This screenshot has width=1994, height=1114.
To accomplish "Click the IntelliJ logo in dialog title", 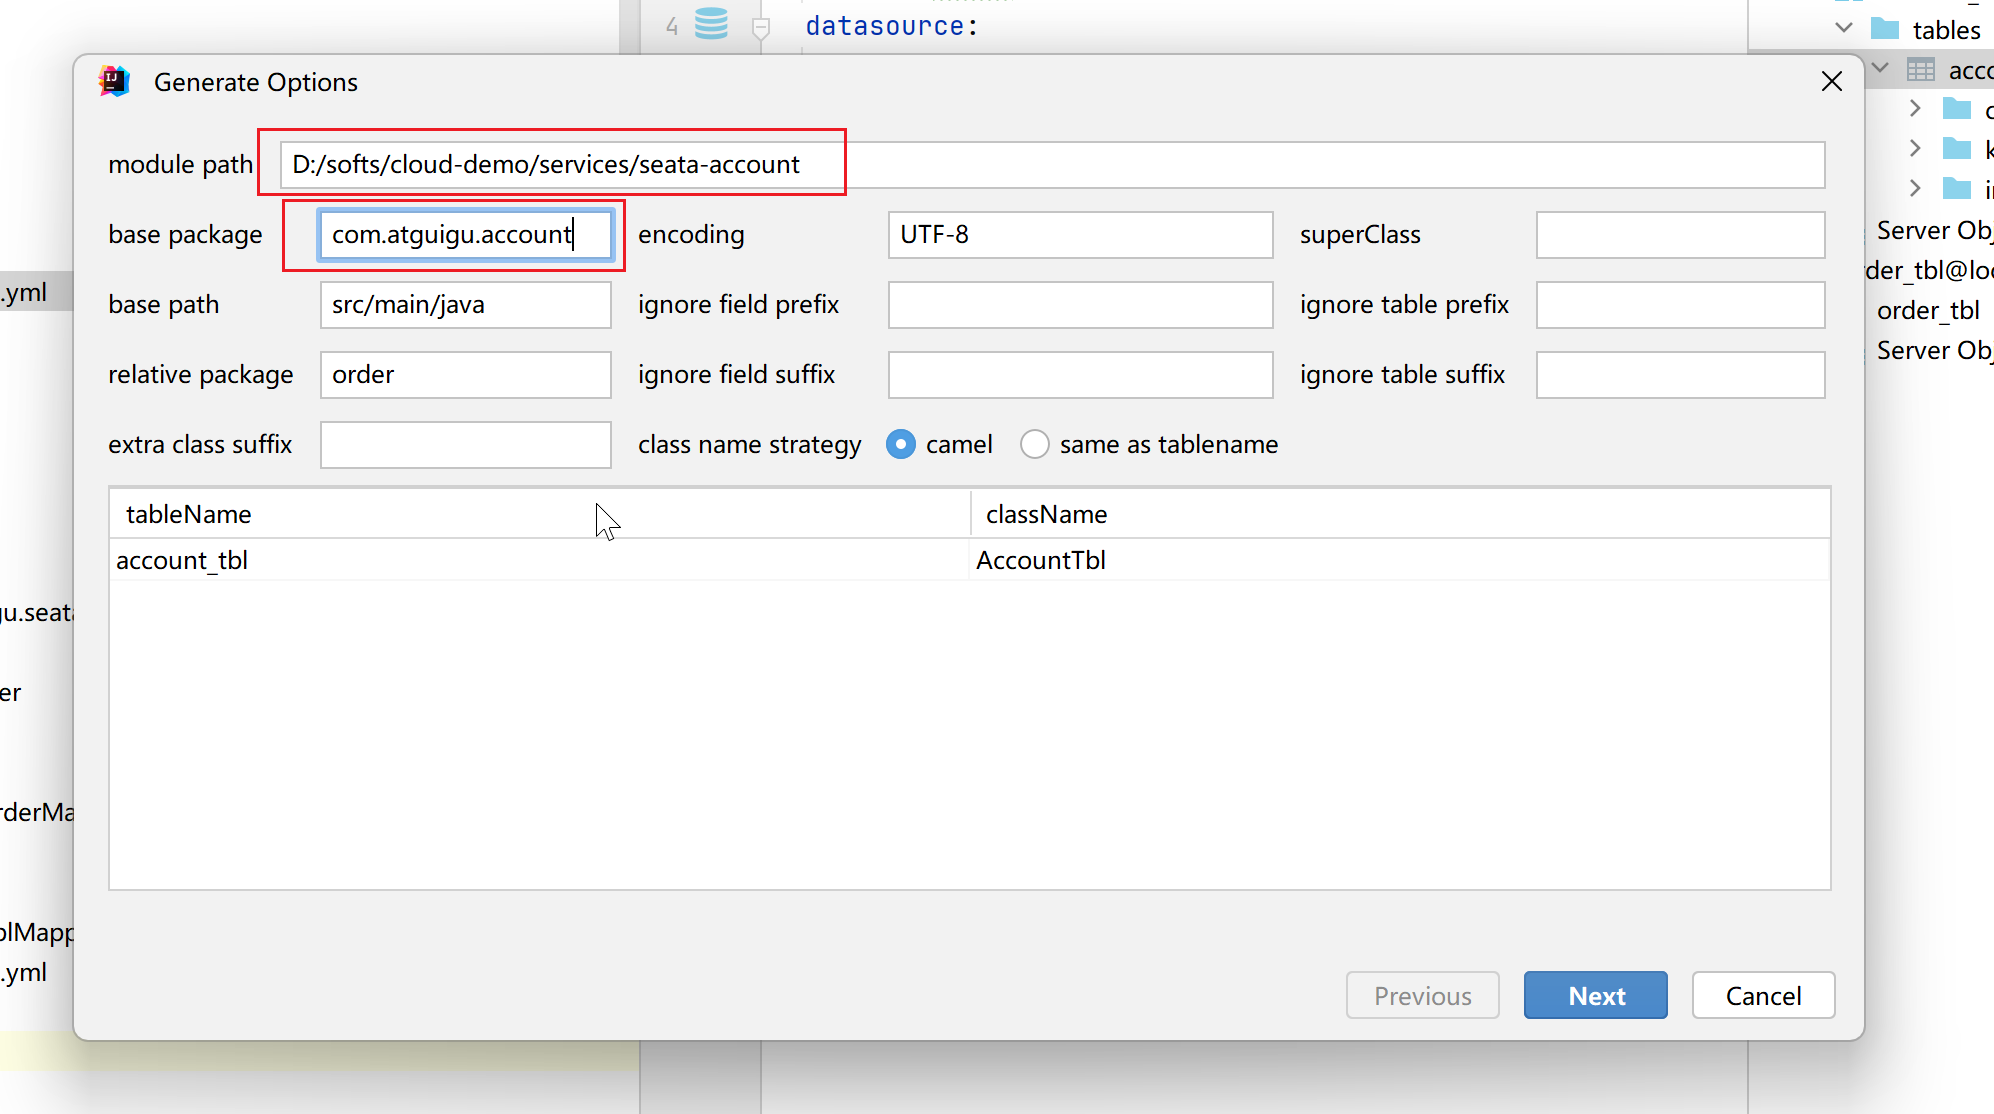I will coord(114,82).
